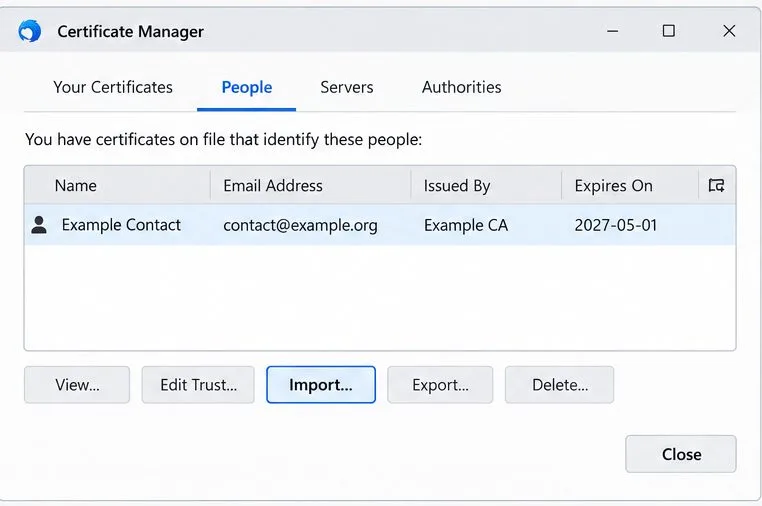Close window using the title bar X
762x506 pixels.
click(729, 31)
